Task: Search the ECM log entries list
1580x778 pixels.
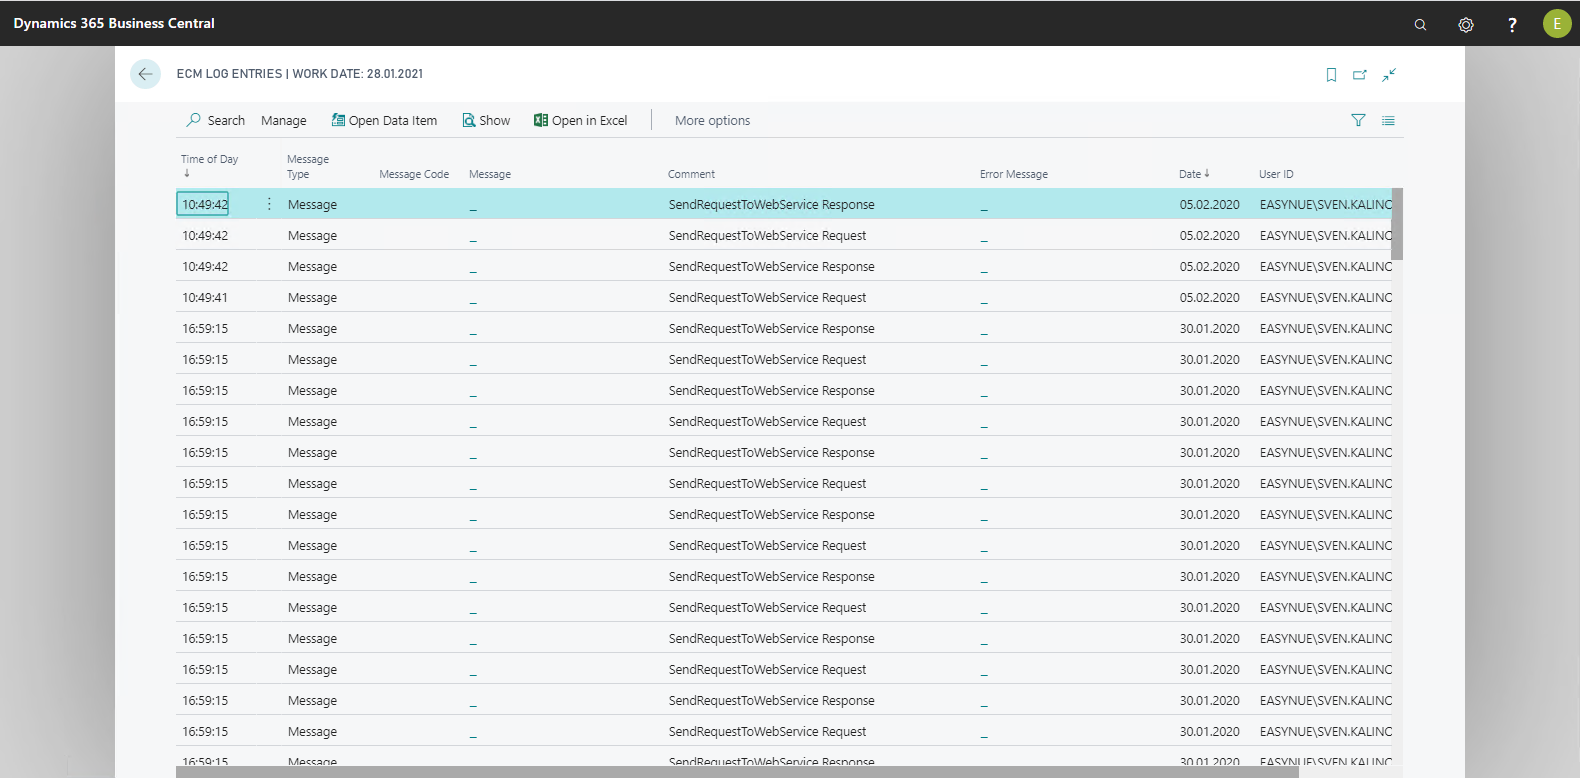Action: 215,121
